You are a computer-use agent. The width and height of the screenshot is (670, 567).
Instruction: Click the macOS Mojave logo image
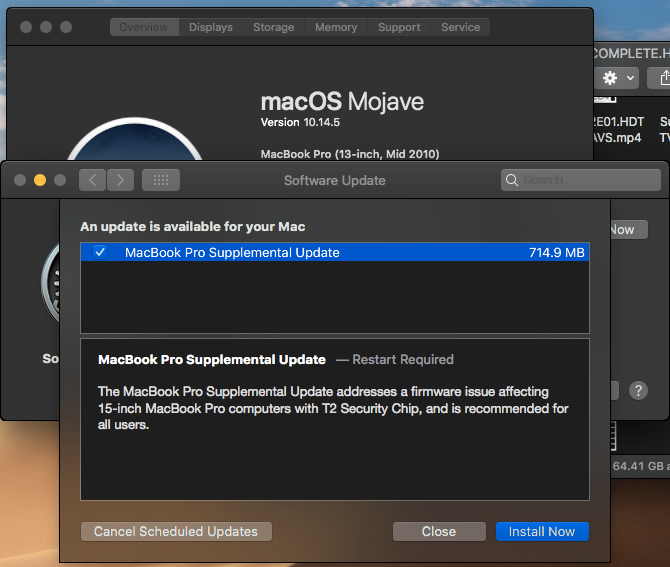(135, 139)
